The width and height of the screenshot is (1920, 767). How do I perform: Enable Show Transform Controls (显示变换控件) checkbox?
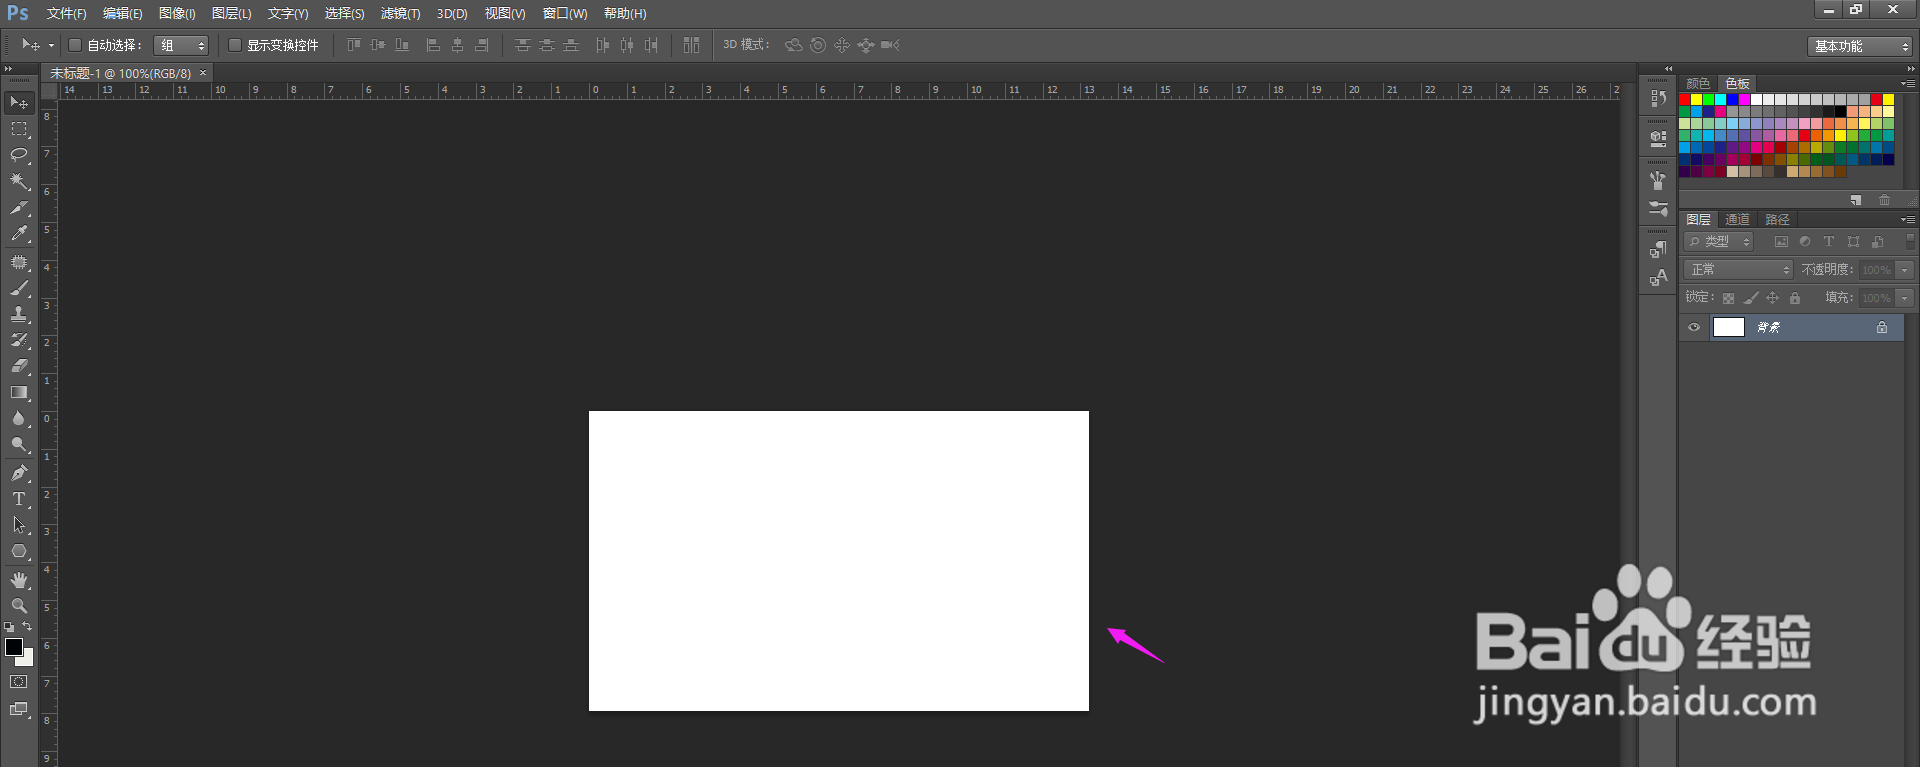tap(235, 45)
